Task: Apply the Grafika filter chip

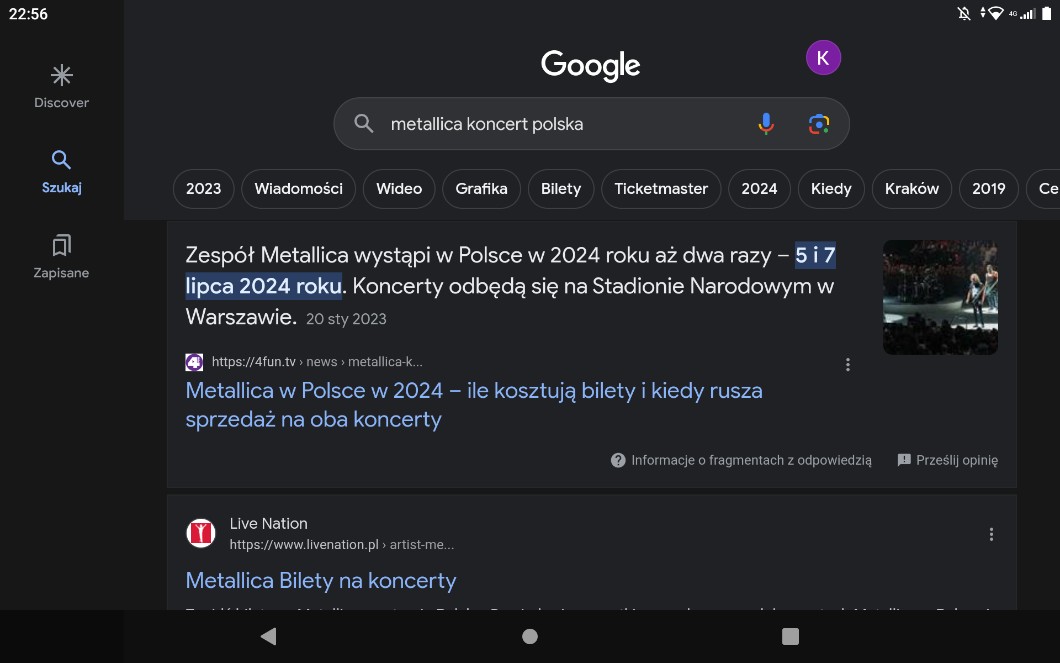Action: [481, 189]
